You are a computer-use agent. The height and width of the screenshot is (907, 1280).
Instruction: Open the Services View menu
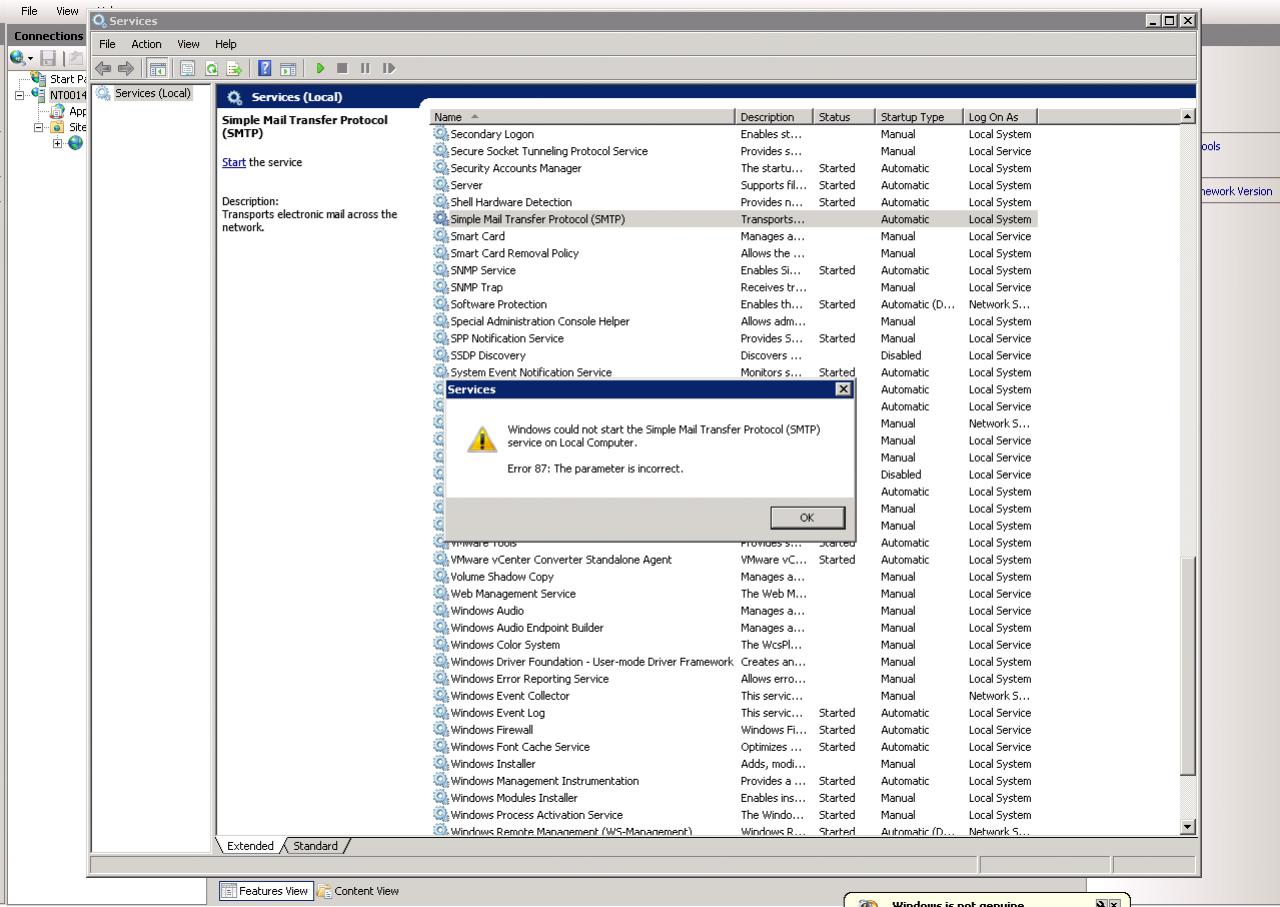coord(189,44)
